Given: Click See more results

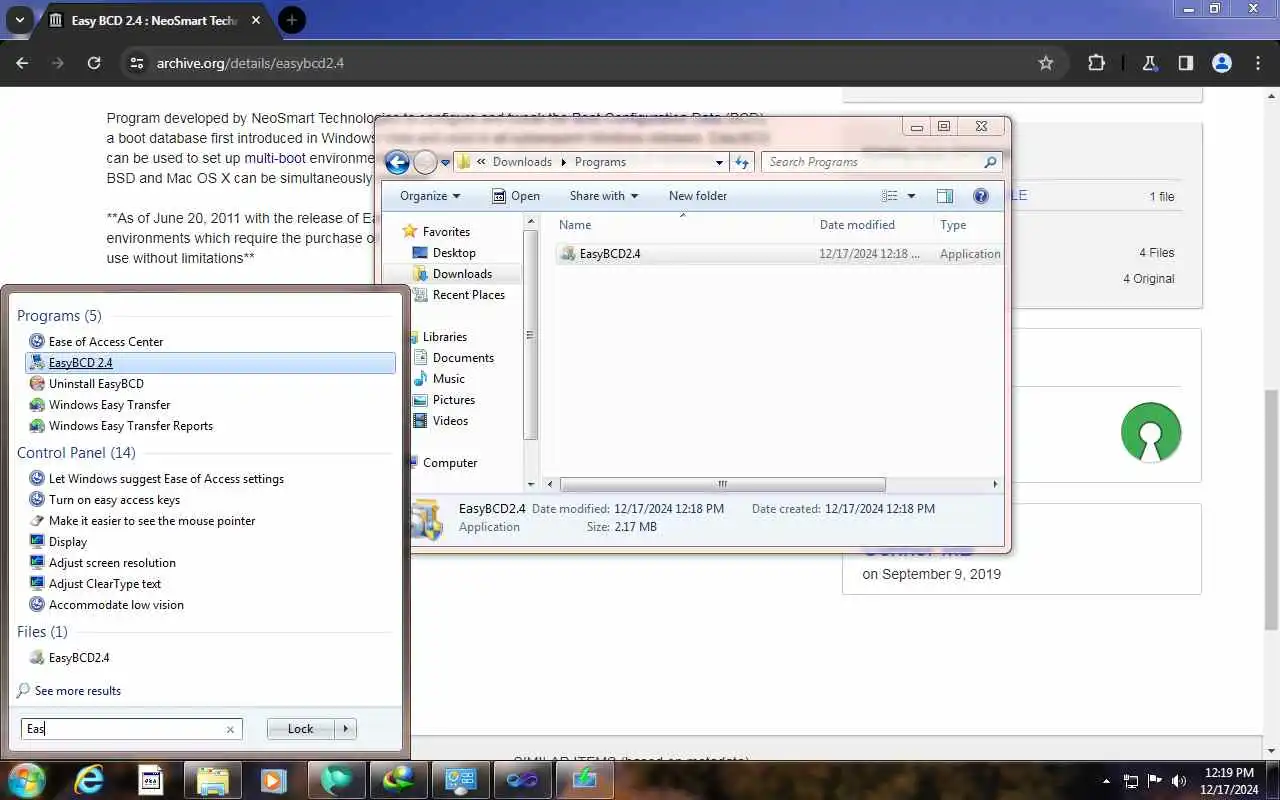Looking at the screenshot, I should (77, 691).
